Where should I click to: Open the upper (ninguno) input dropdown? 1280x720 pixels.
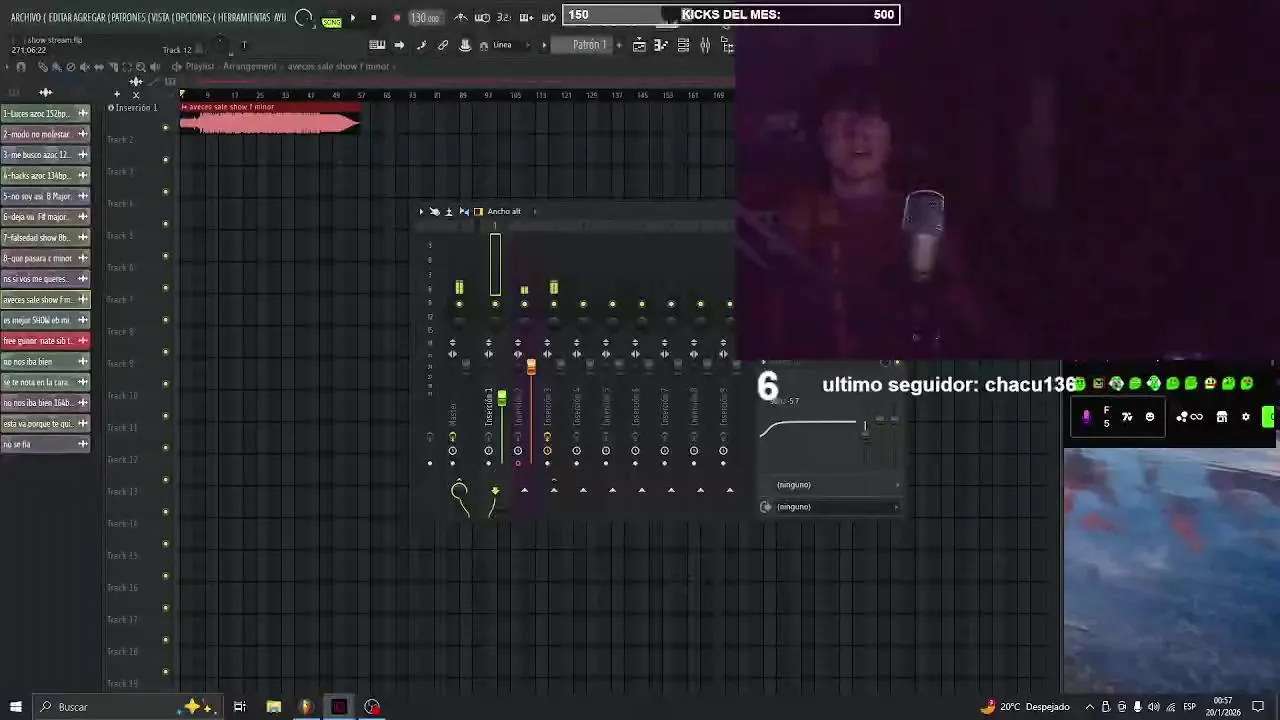coord(838,485)
